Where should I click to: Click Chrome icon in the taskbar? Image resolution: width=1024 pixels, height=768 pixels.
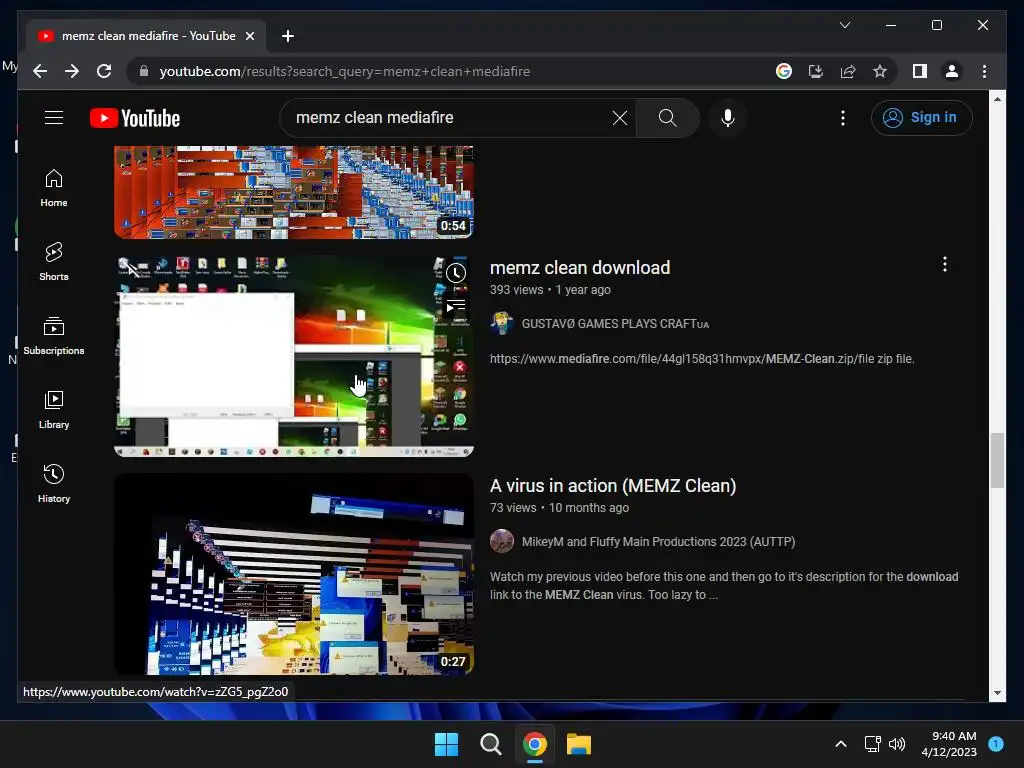tap(534, 744)
